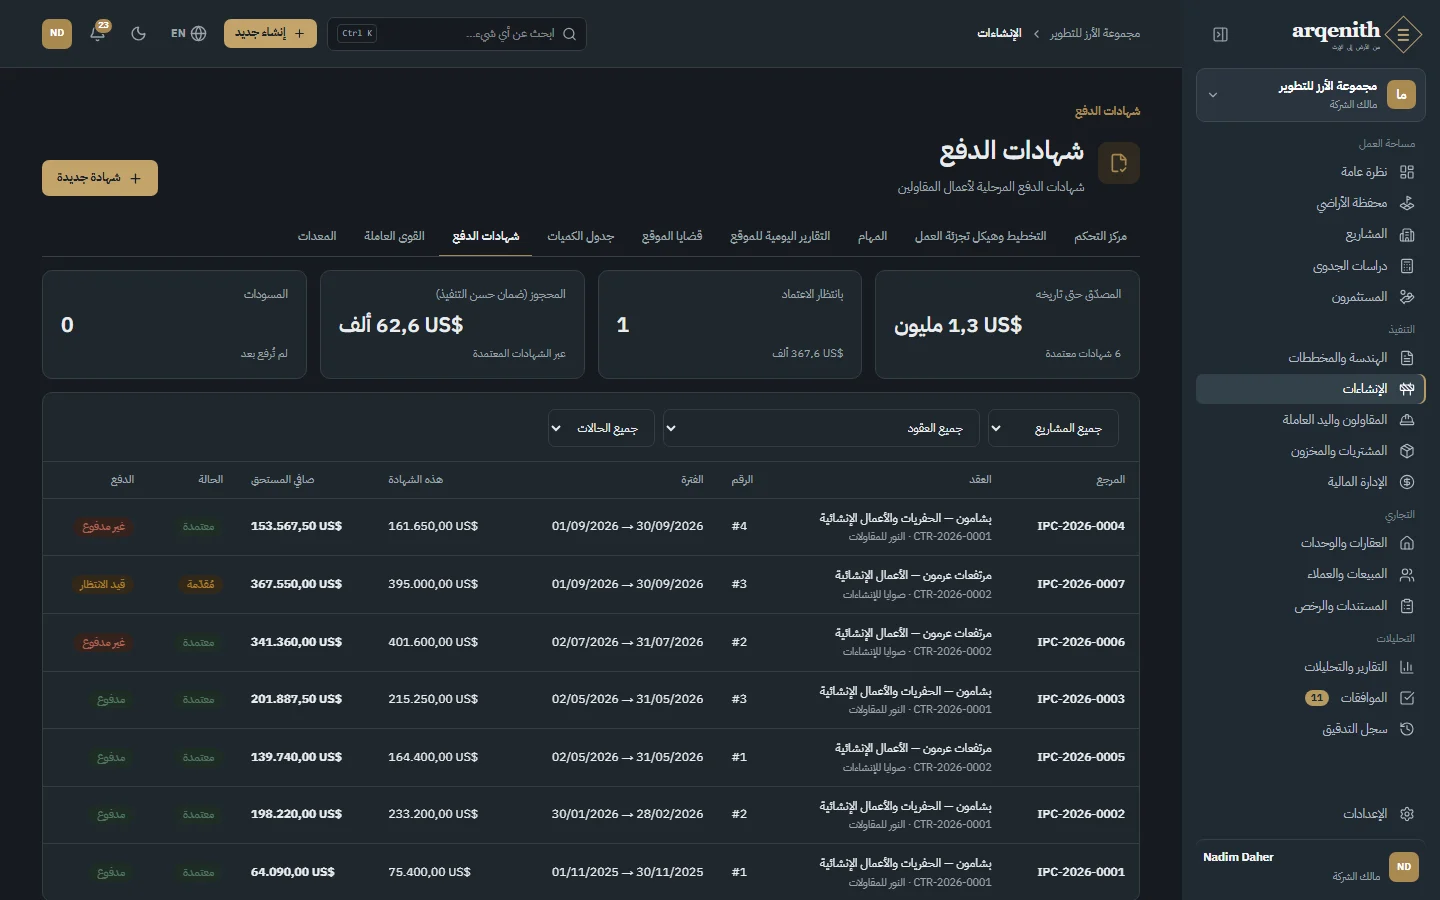The image size is (1440, 900).
Task: Click إنشاء جديد button in top bar
Action: point(270,33)
